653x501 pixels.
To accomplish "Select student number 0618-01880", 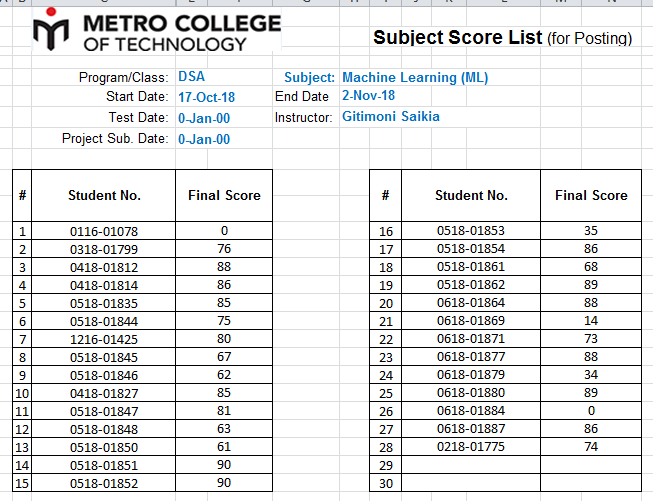I will tap(471, 393).
